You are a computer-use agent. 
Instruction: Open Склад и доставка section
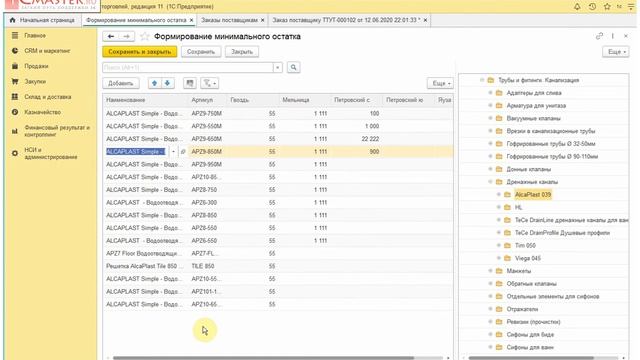pos(47,97)
